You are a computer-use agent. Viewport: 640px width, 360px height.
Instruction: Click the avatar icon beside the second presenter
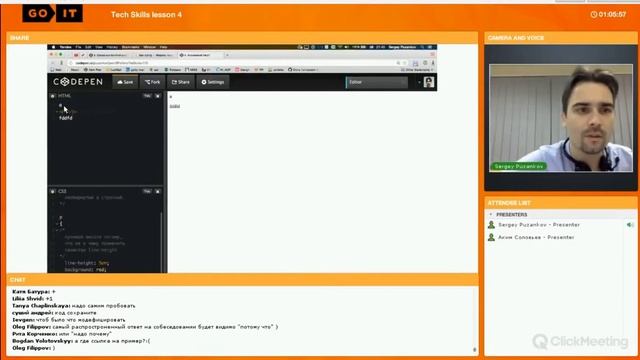491,237
